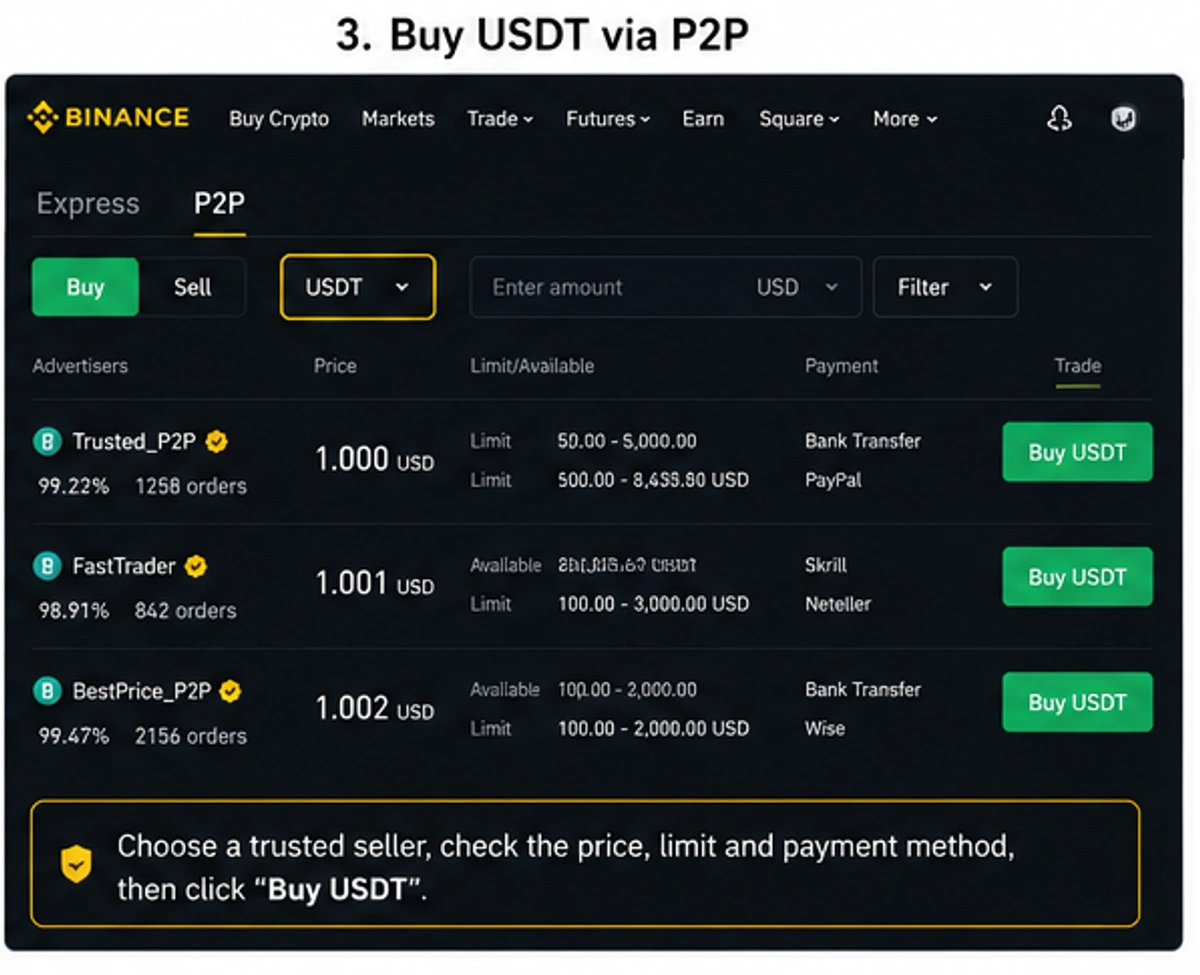Buy USDT from BestPrice_P2P
1200x975 pixels.
(1077, 702)
